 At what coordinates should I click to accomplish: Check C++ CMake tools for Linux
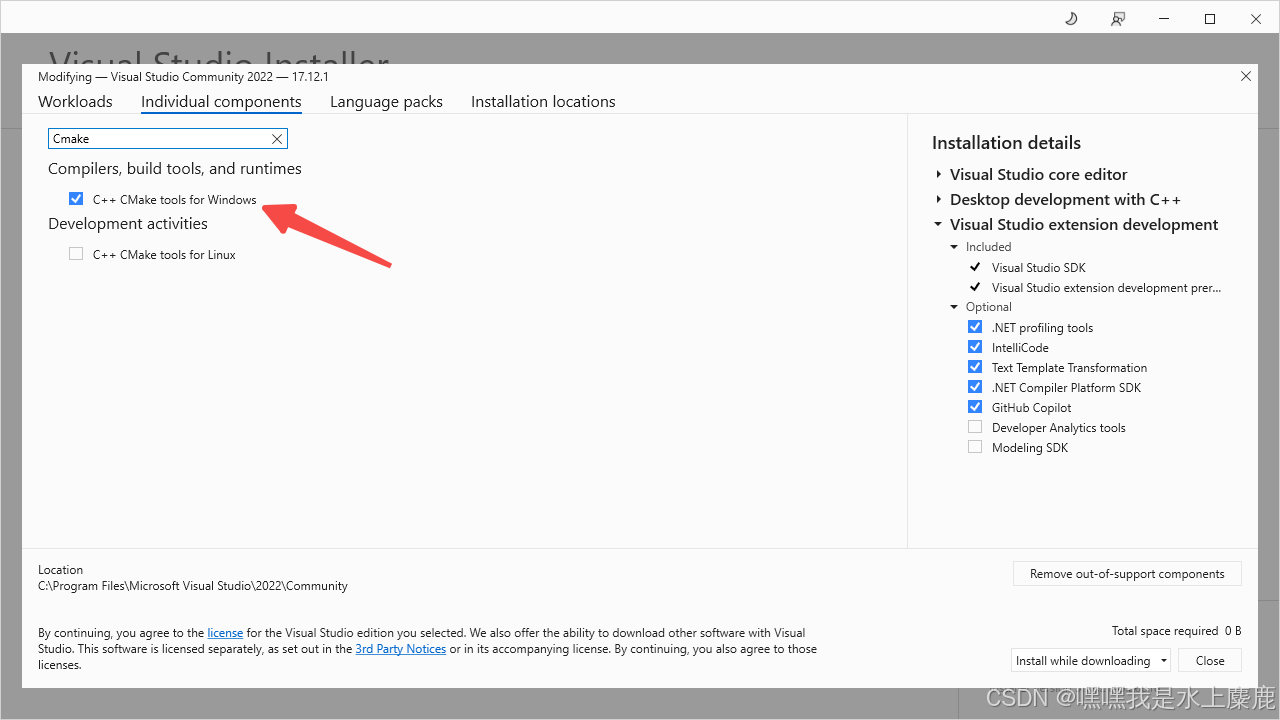point(76,254)
